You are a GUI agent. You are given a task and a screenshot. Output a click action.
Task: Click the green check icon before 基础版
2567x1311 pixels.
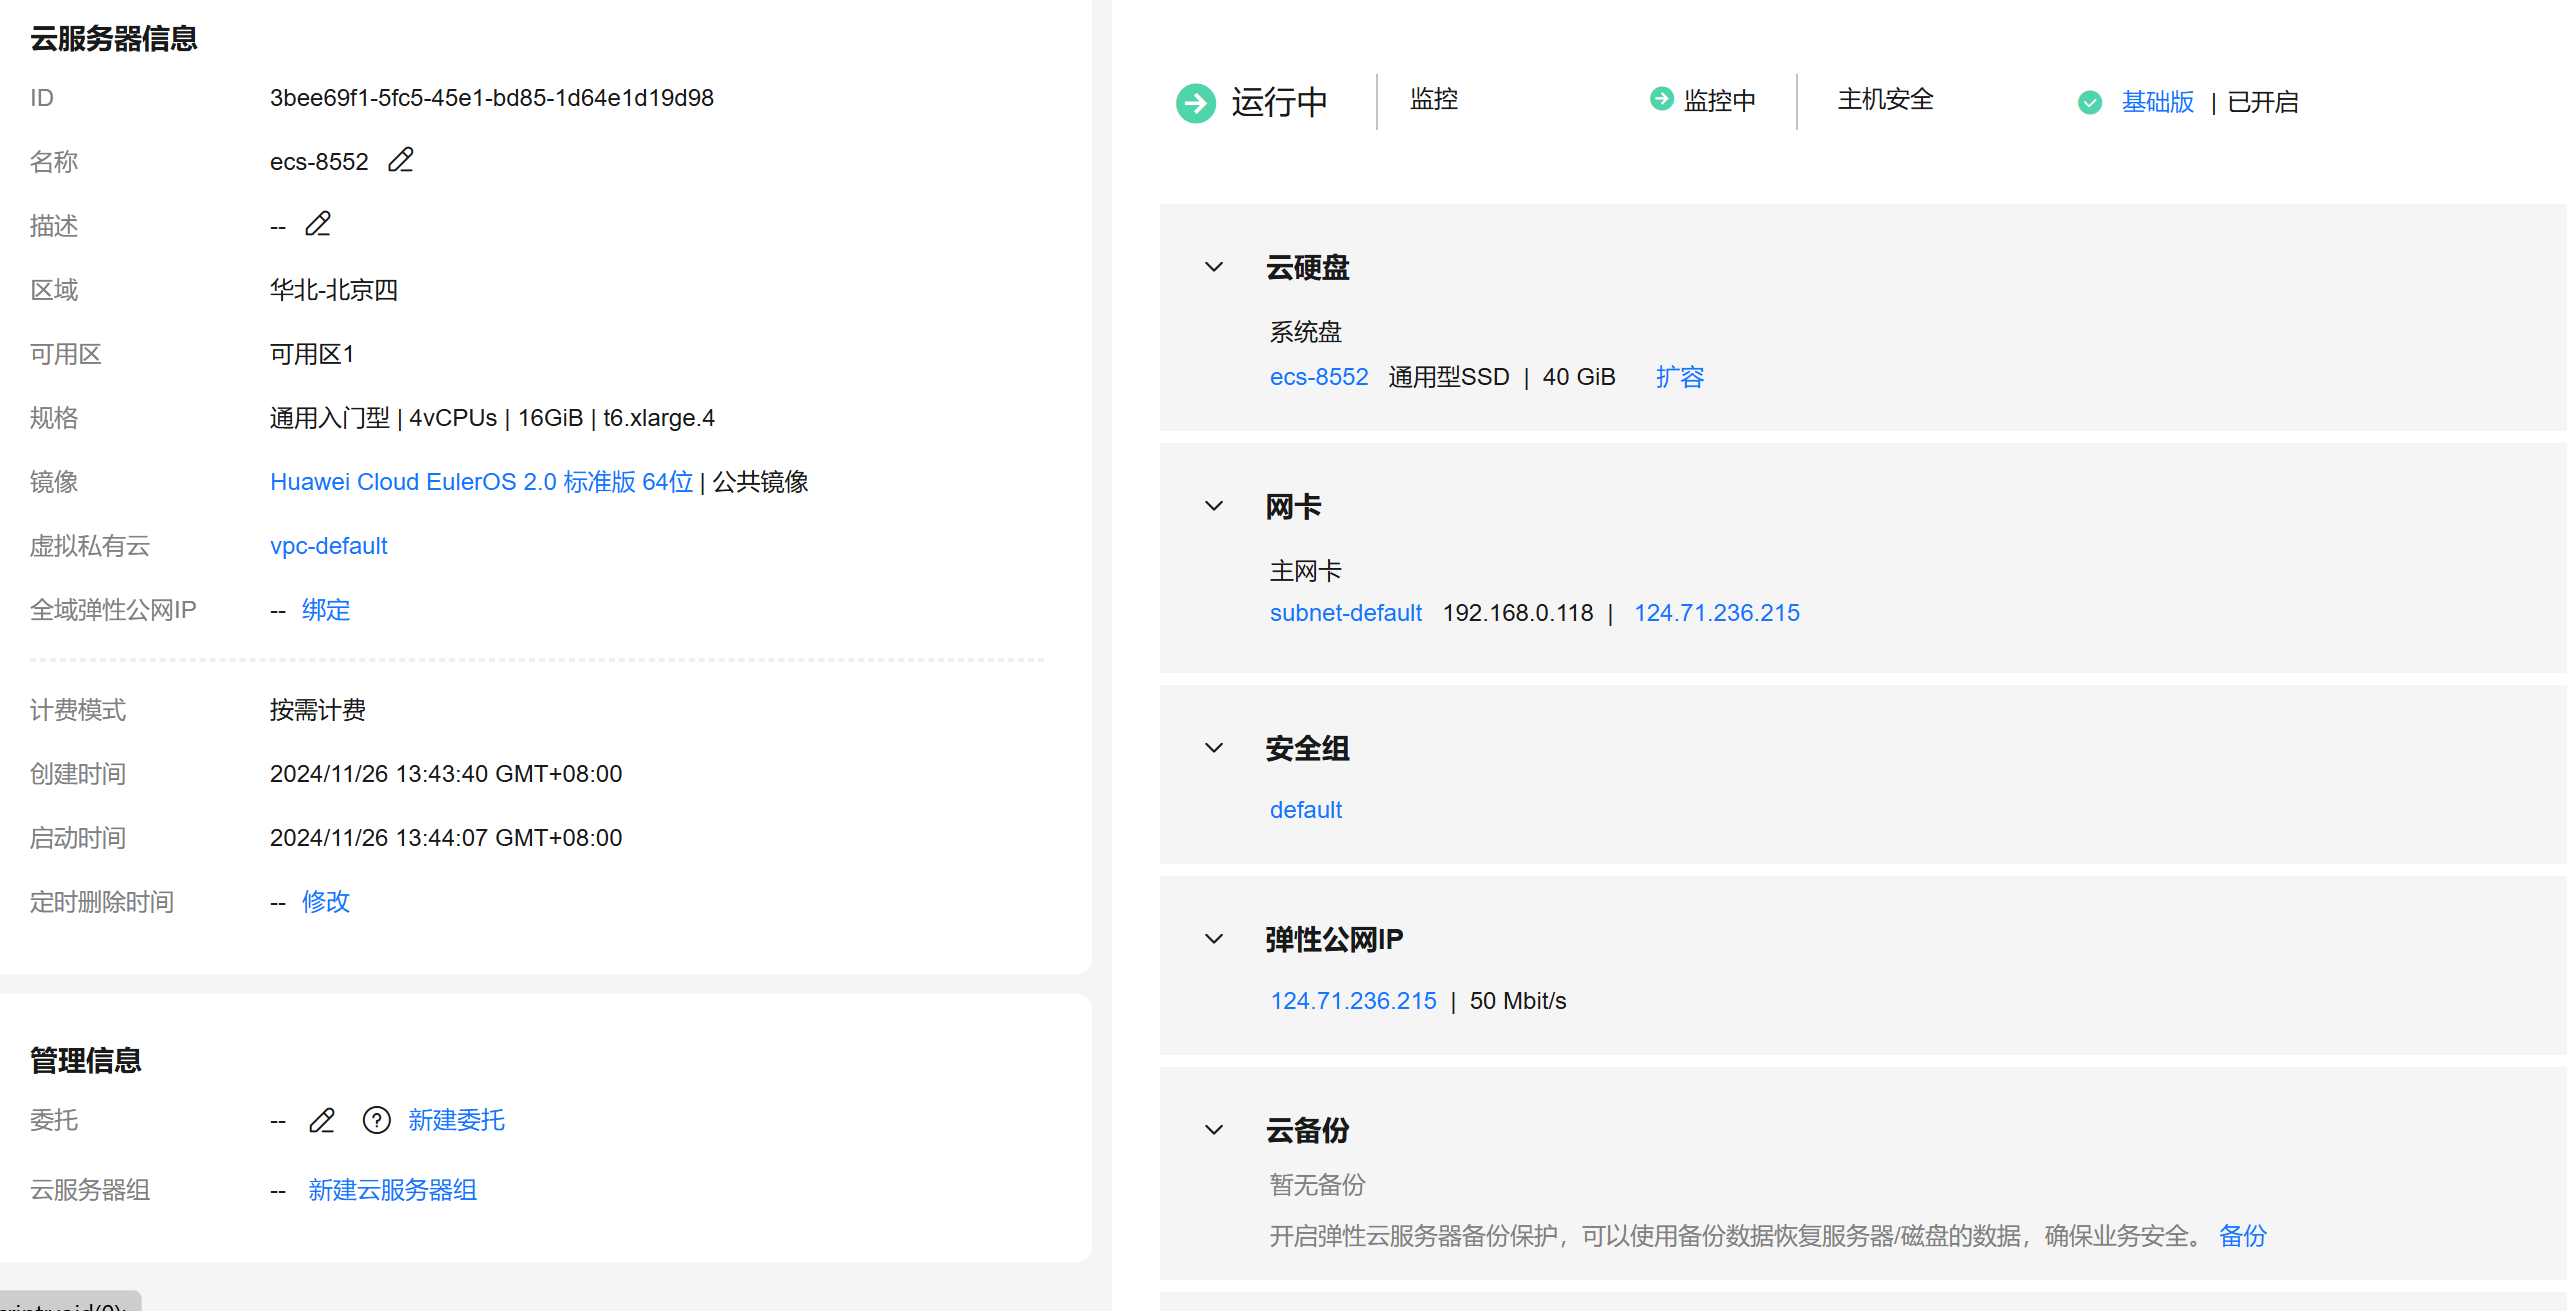click(x=2090, y=102)
